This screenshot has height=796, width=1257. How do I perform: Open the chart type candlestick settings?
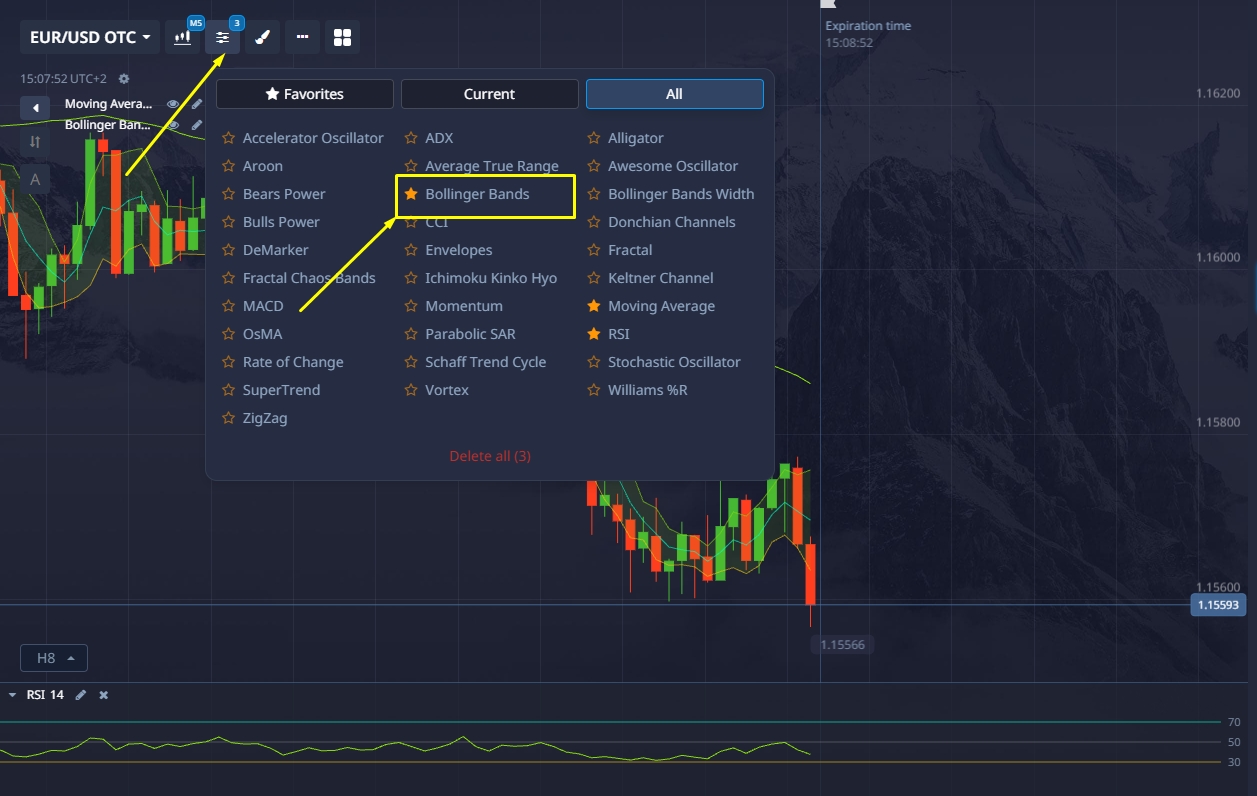click(182, 38)
